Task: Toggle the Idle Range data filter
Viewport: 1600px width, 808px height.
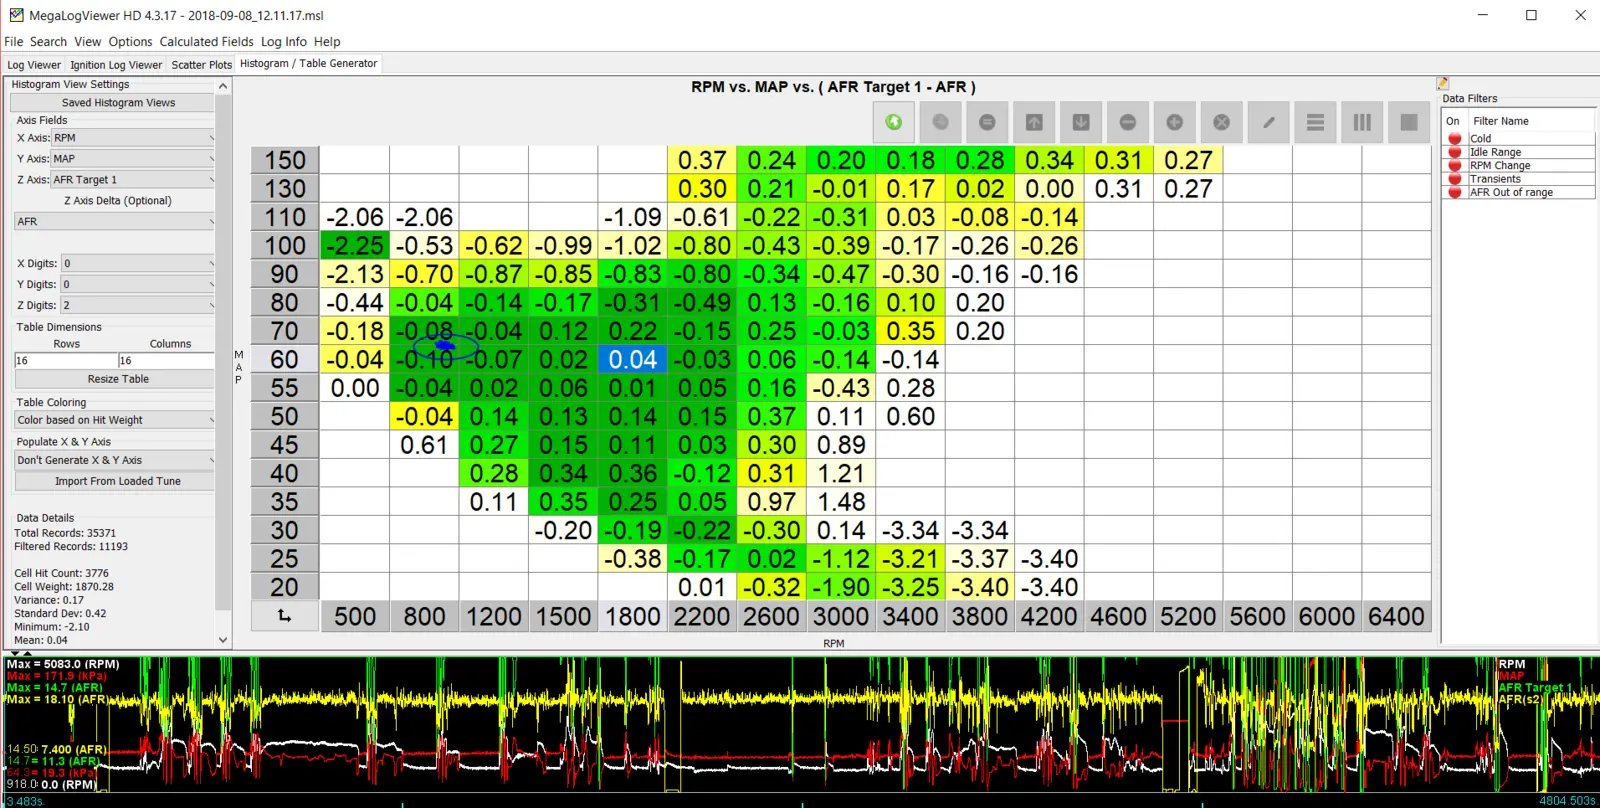Action: pos(1455,152)
